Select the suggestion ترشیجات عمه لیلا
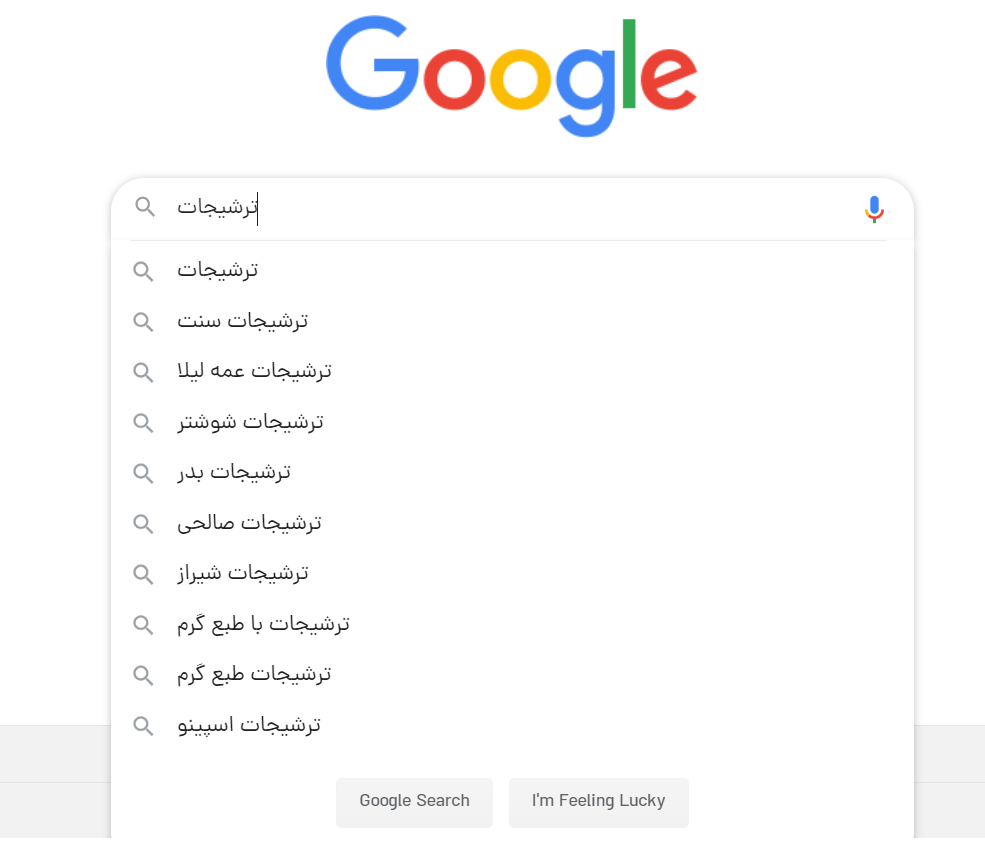The height and width of the screenshot is (845, 985). [x=255, y=371]
